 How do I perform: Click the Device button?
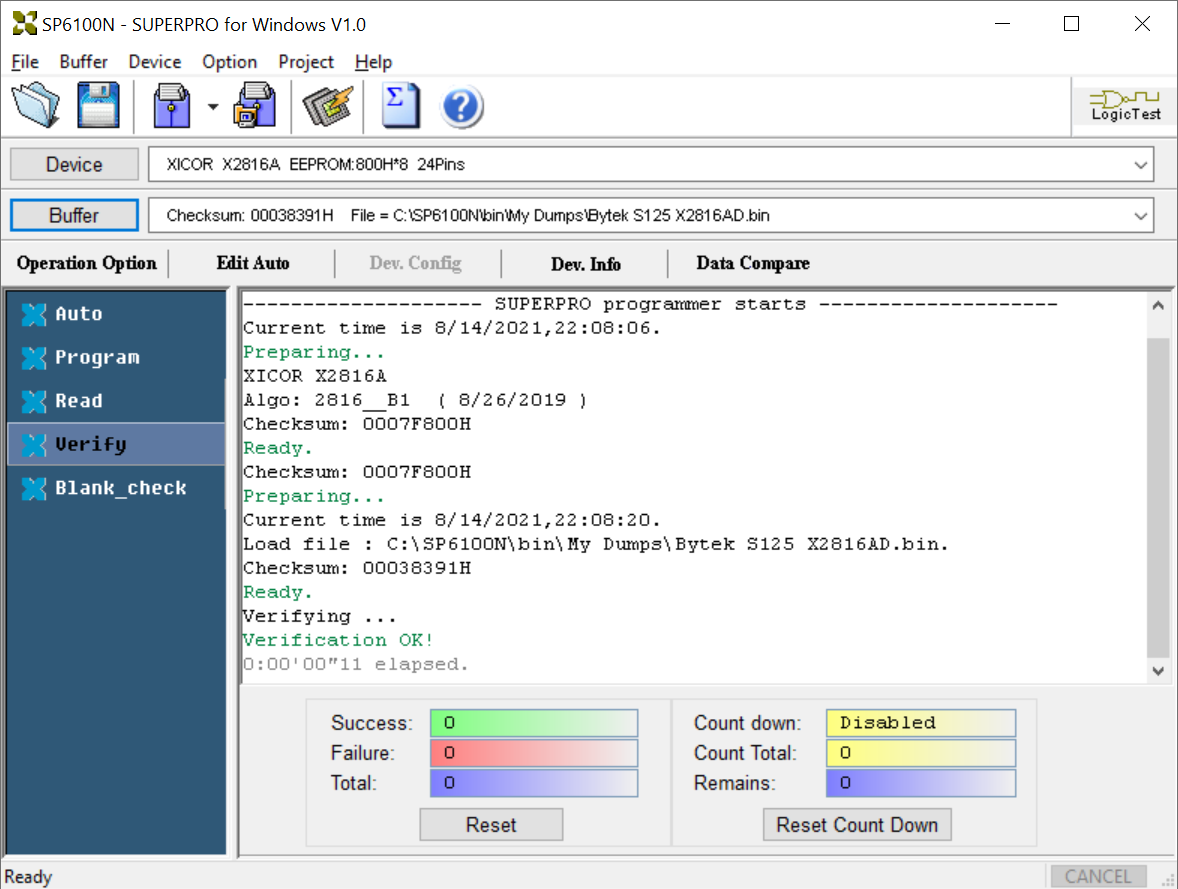(x=74, y=165)
